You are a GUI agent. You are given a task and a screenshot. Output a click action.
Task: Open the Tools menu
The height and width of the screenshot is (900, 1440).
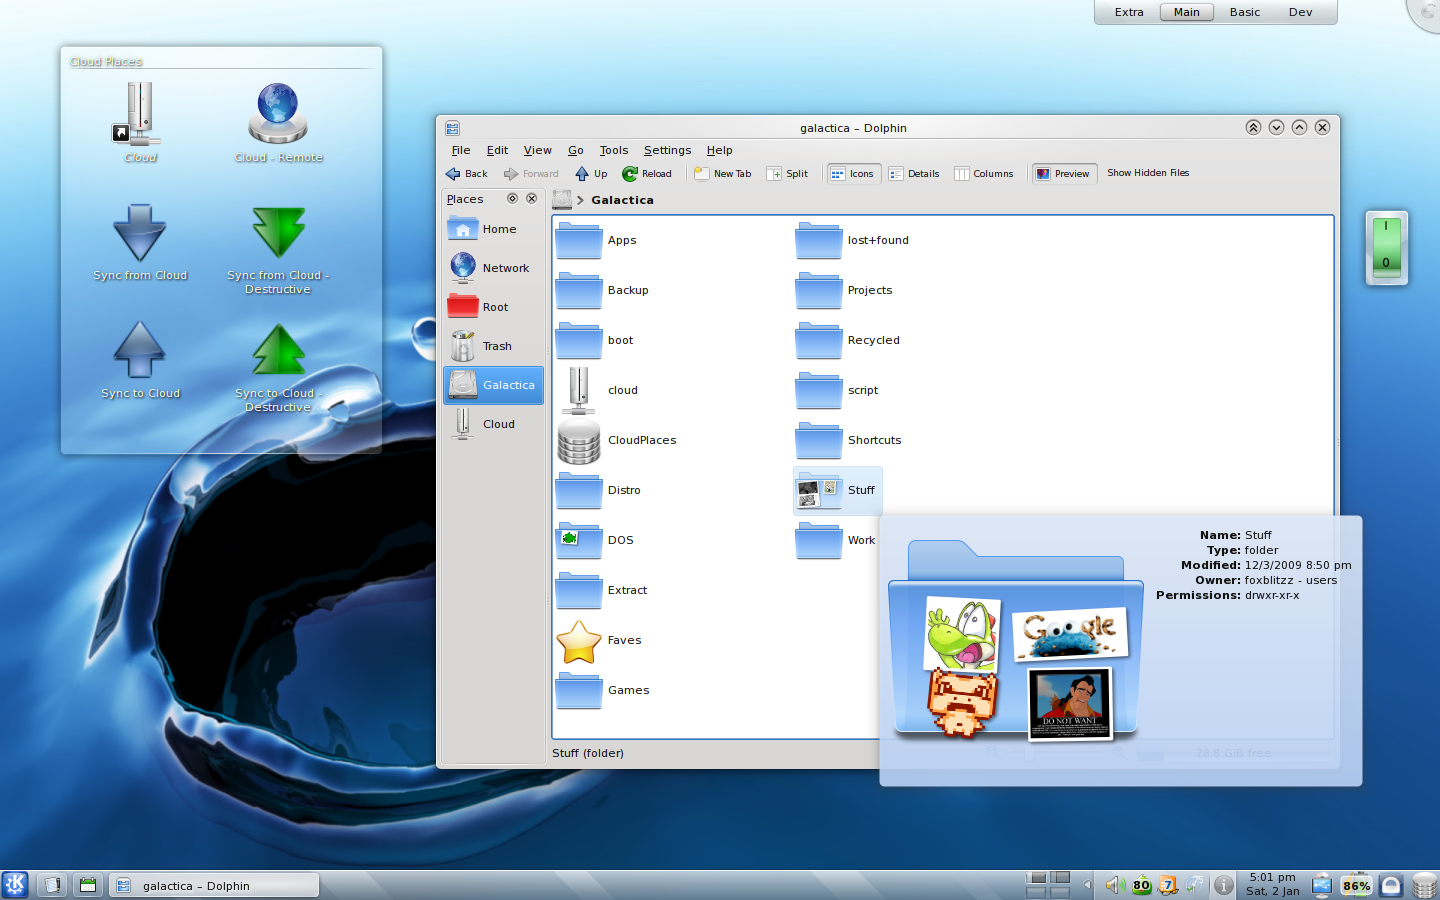(x=613, y=150)
